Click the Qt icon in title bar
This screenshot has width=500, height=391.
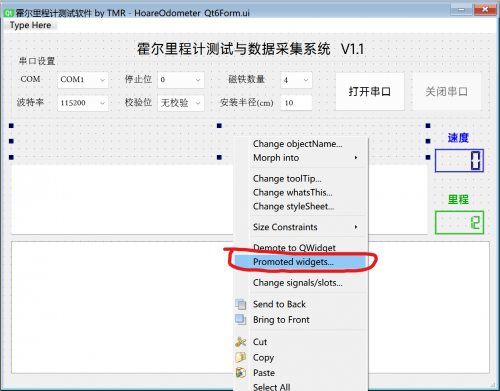[8, 13]
